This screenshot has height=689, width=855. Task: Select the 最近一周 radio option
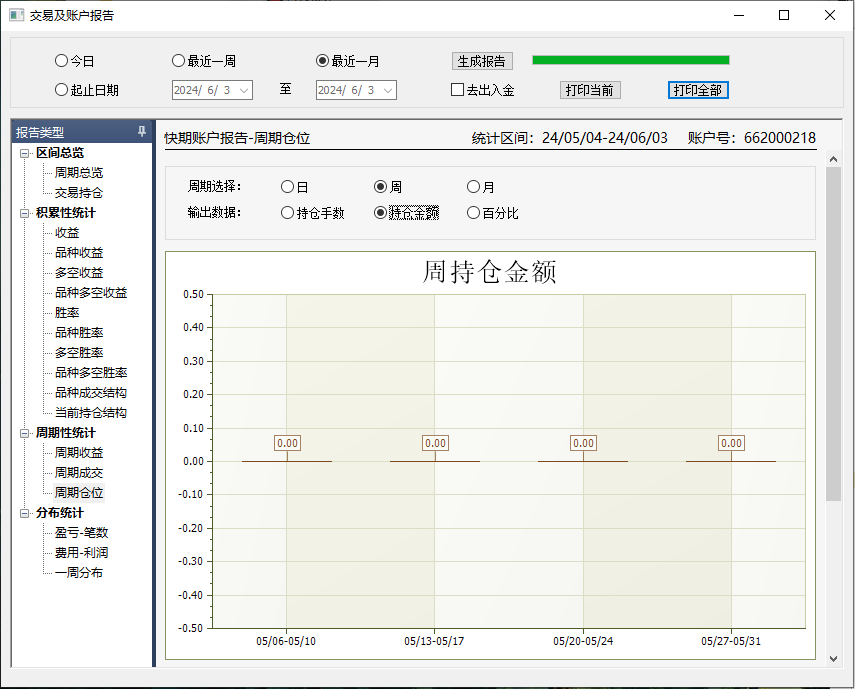pyautogui.click(x=179, y=61)
